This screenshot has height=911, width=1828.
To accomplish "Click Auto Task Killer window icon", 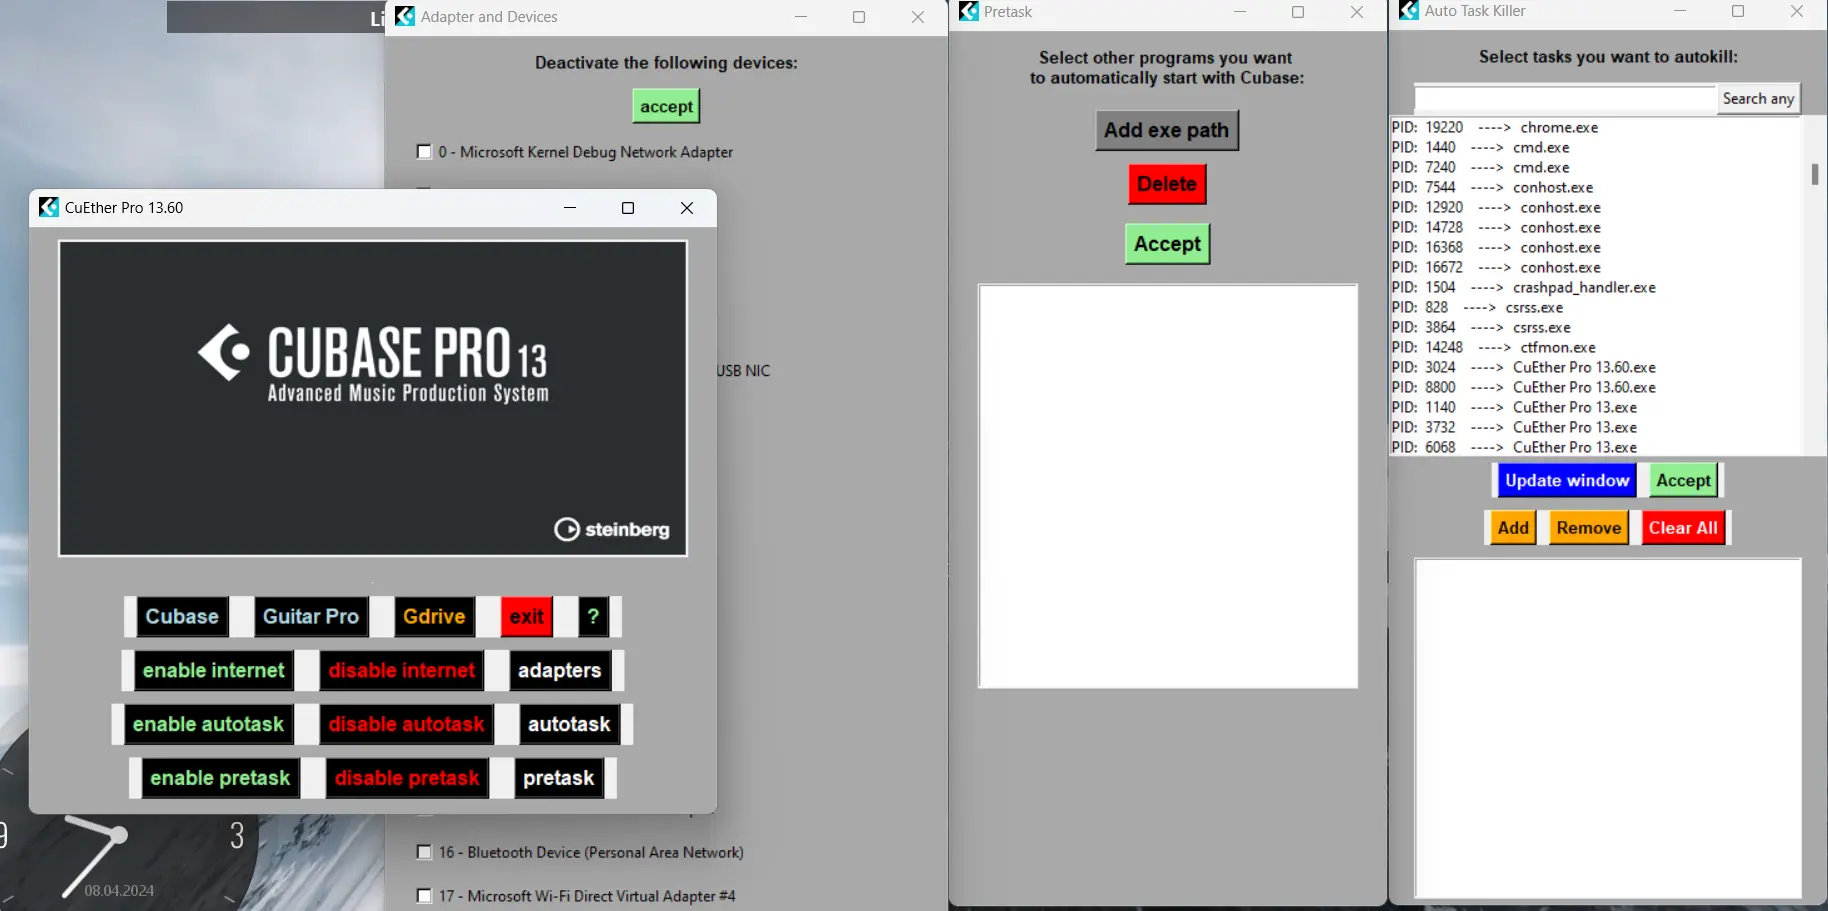I will point(1409,10).
